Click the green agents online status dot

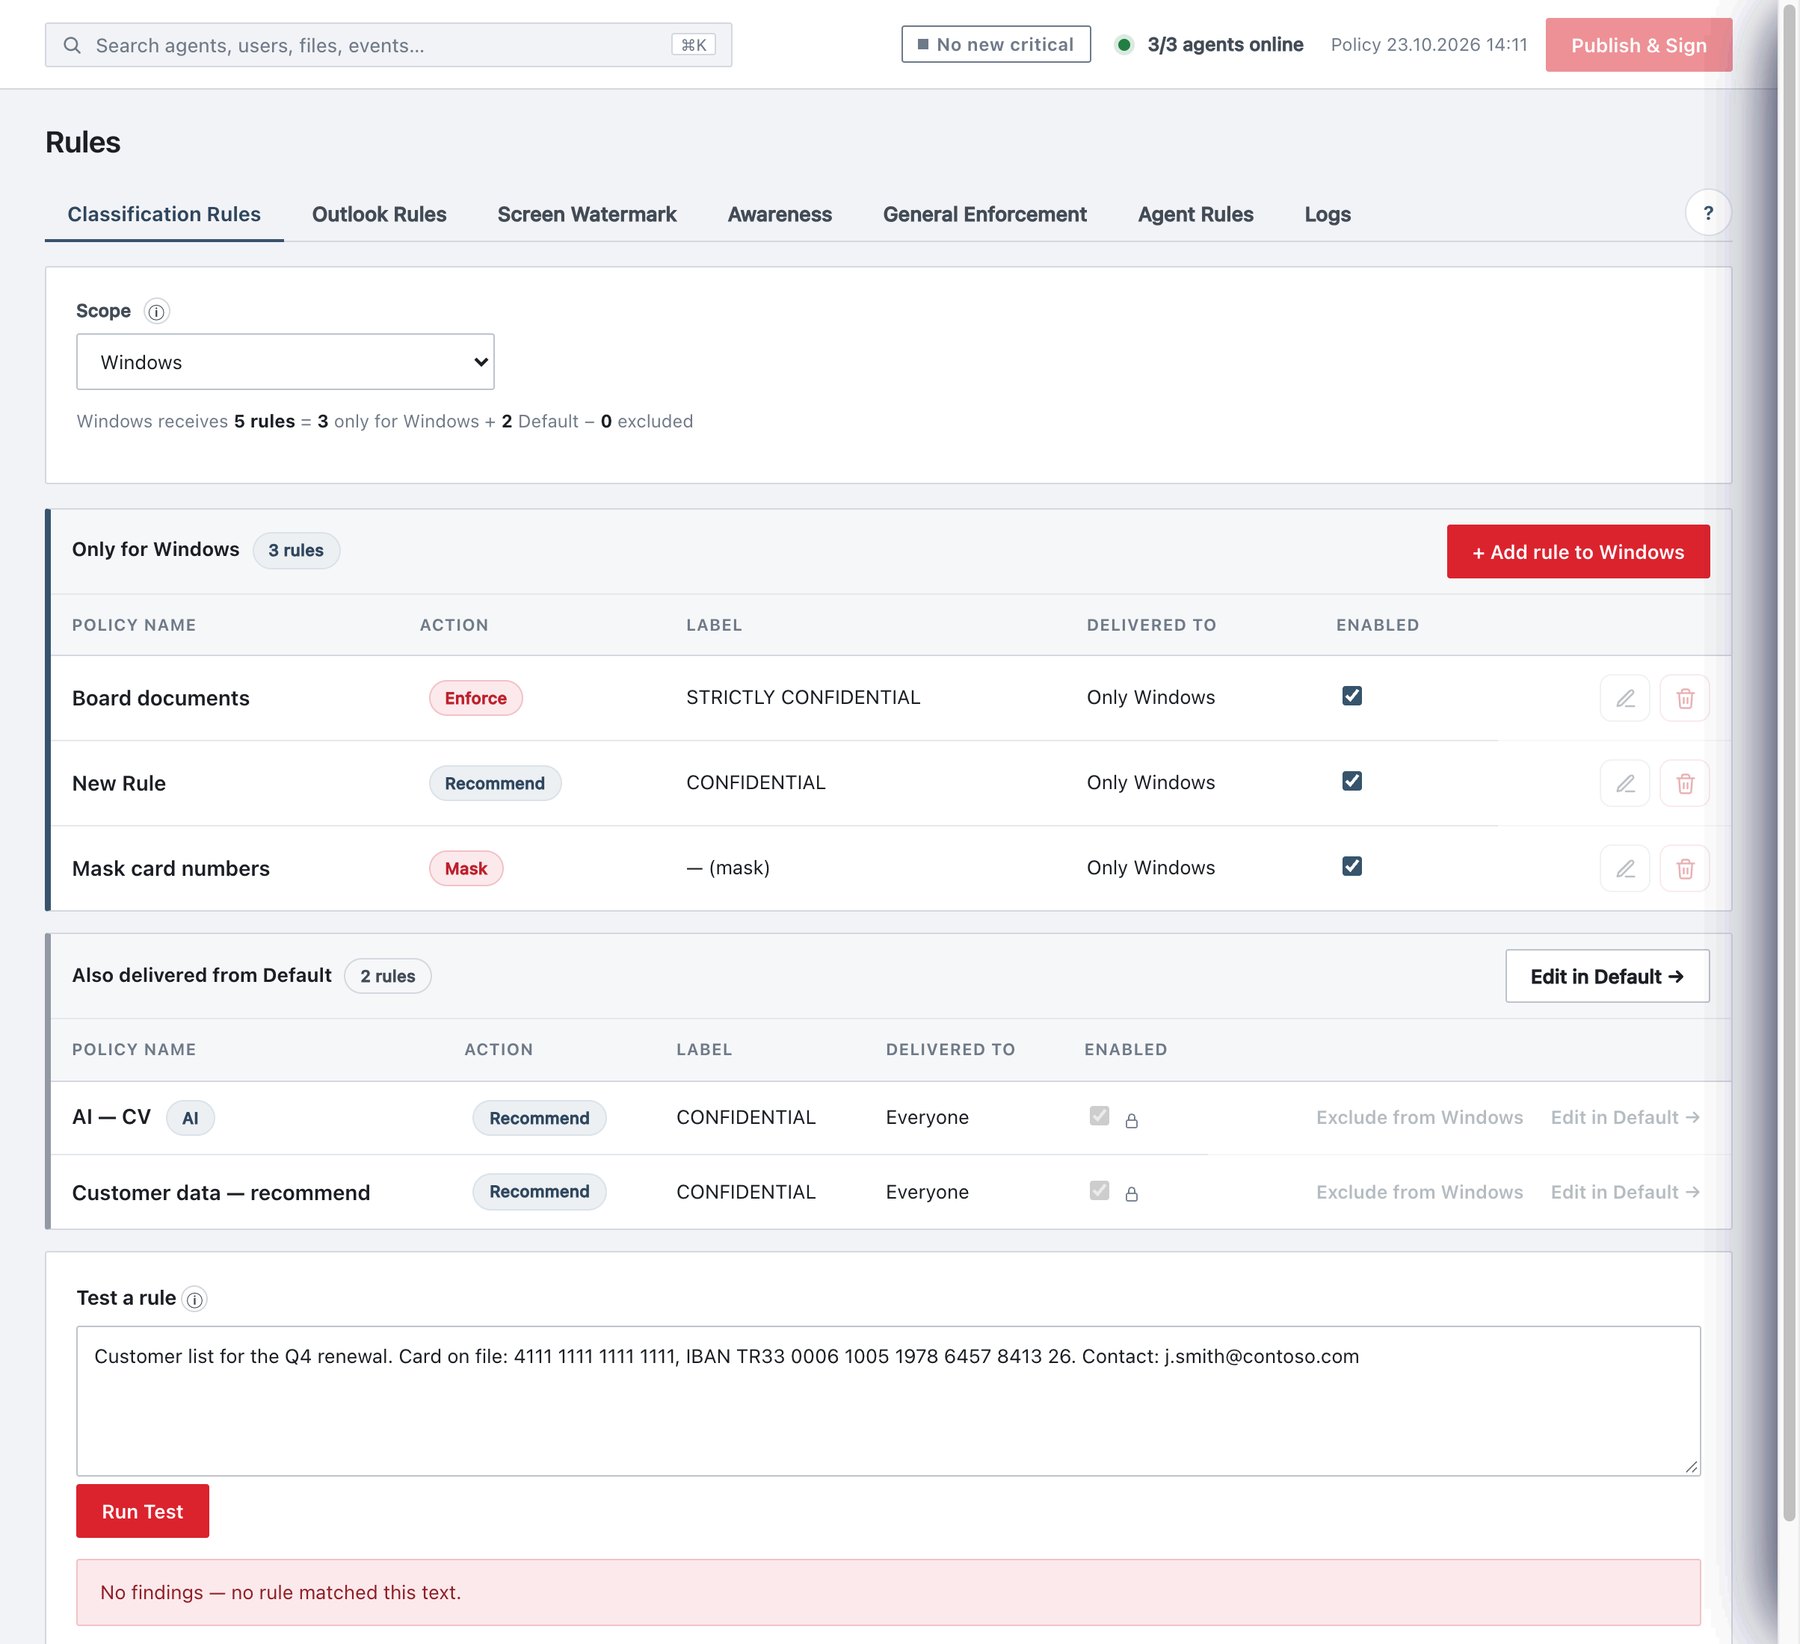coord(1124,44)
